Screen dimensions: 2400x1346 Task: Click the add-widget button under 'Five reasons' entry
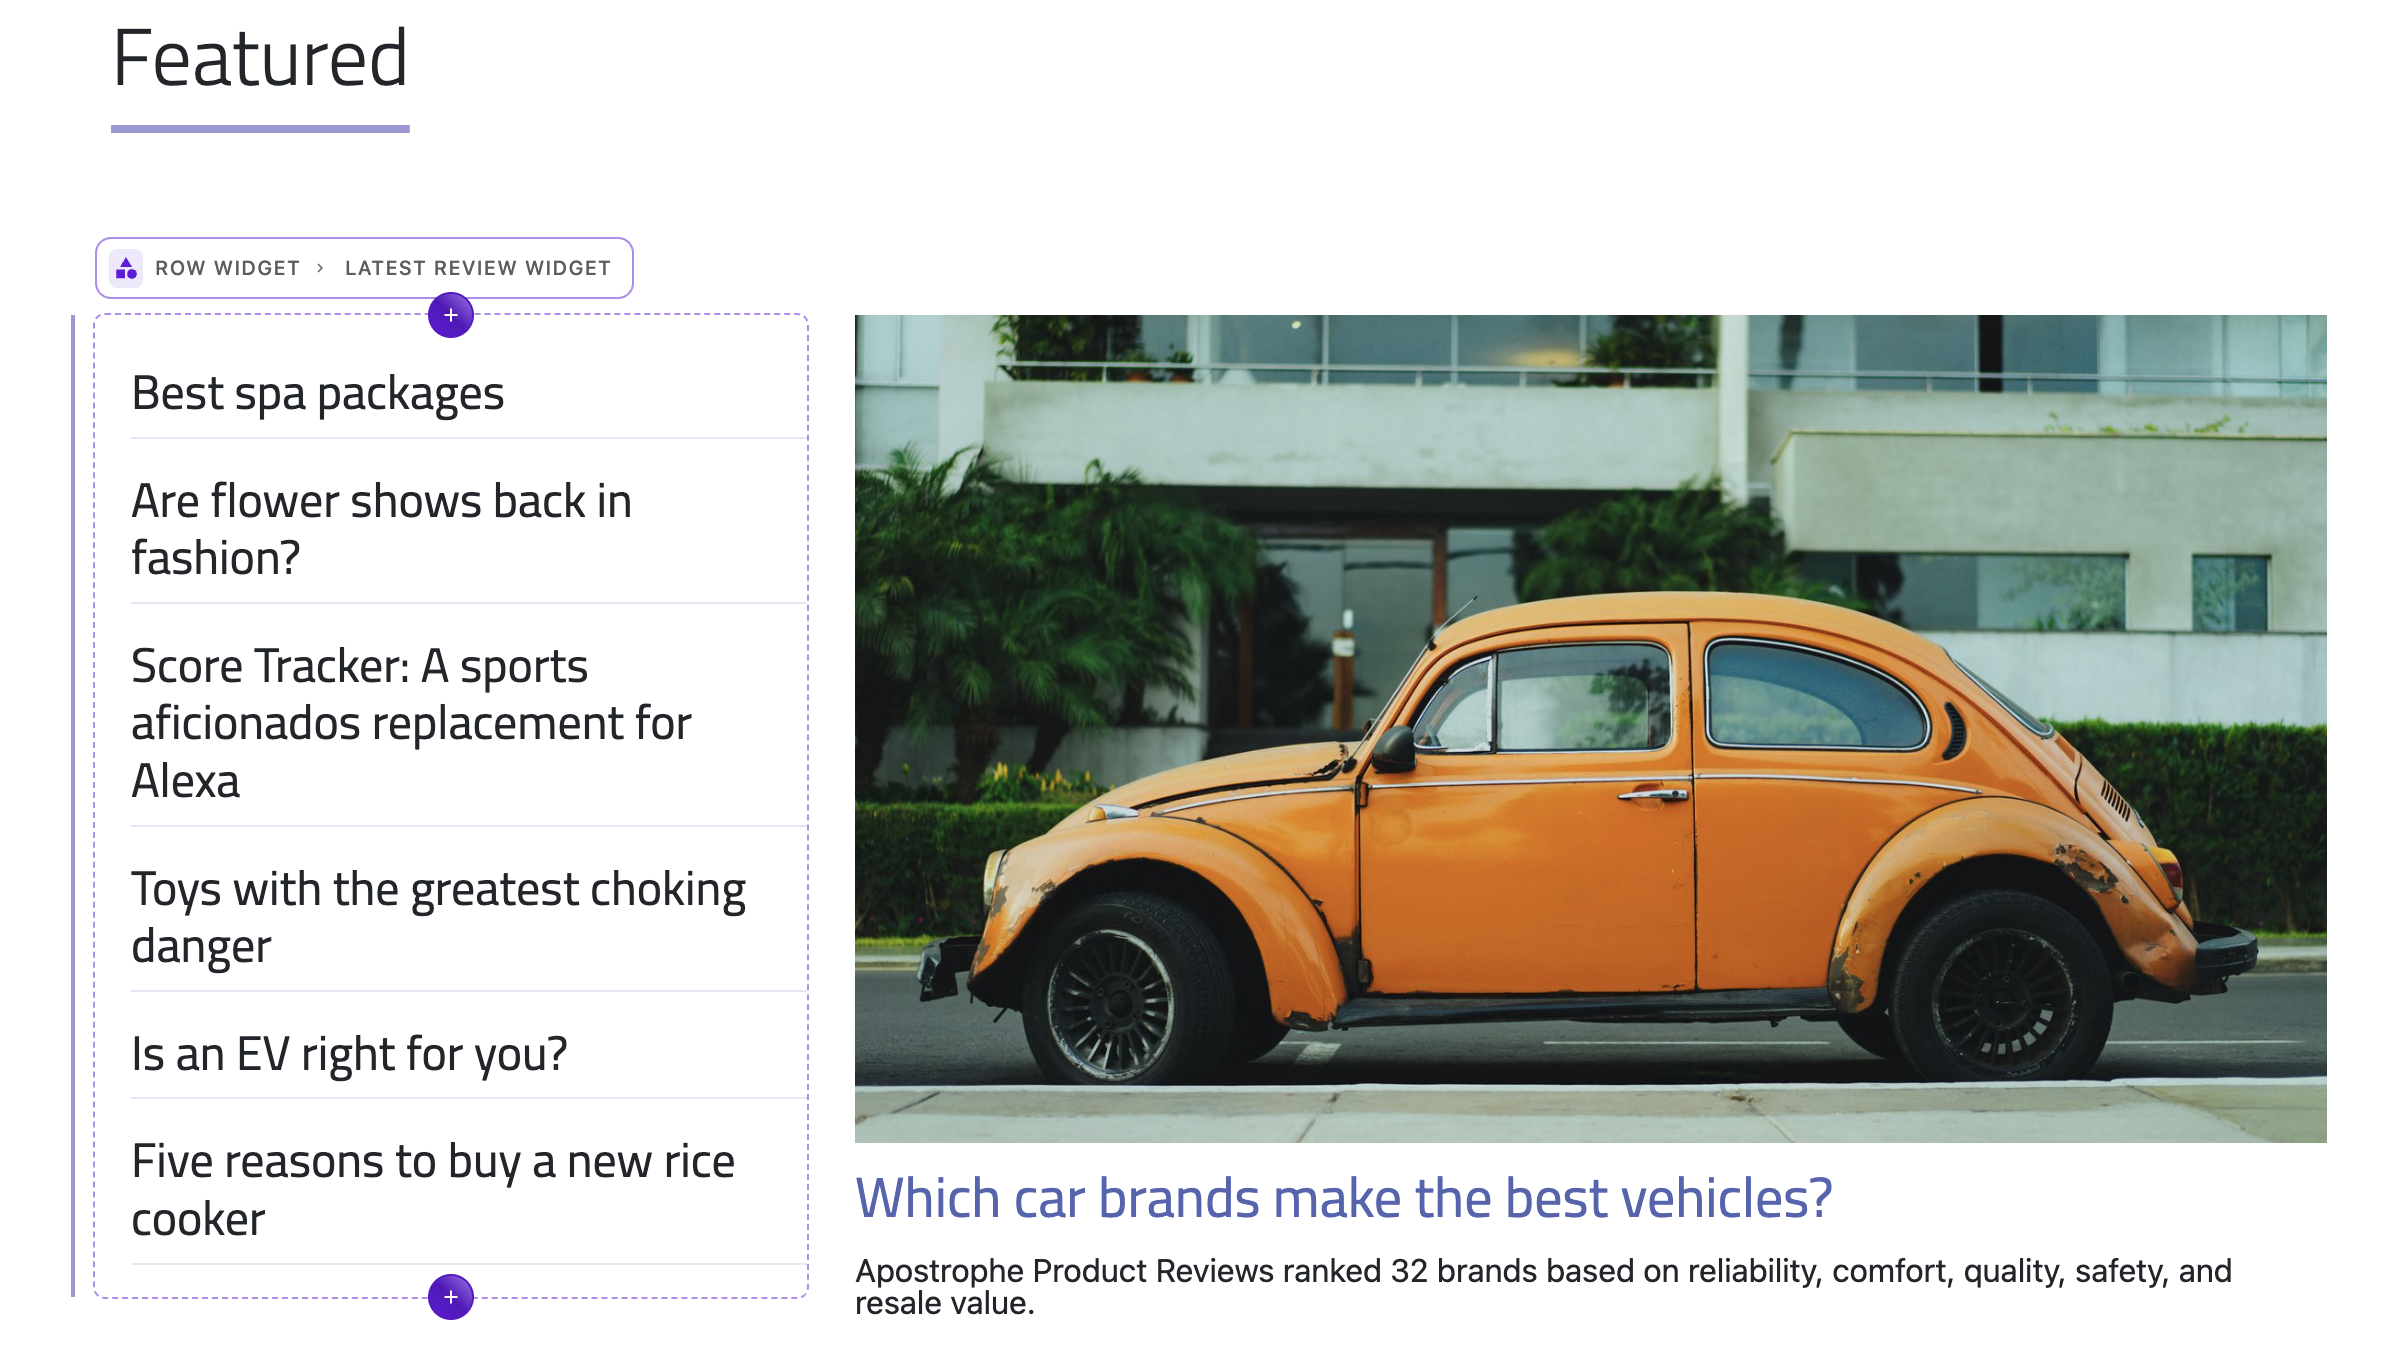(451, 1296)
